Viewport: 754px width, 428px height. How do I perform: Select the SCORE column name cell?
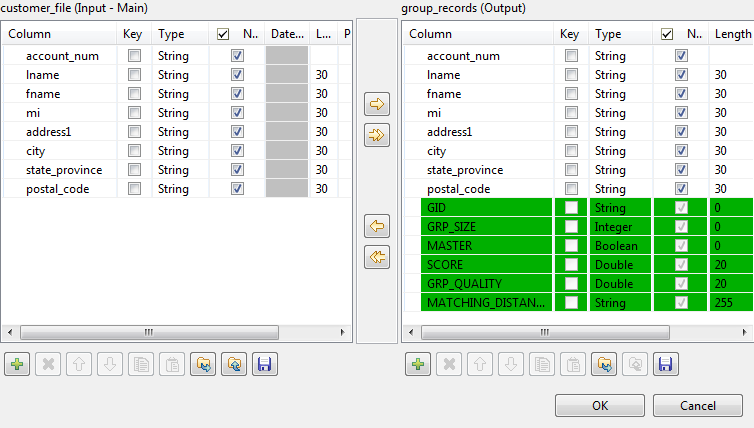click(x=486, y=264)
